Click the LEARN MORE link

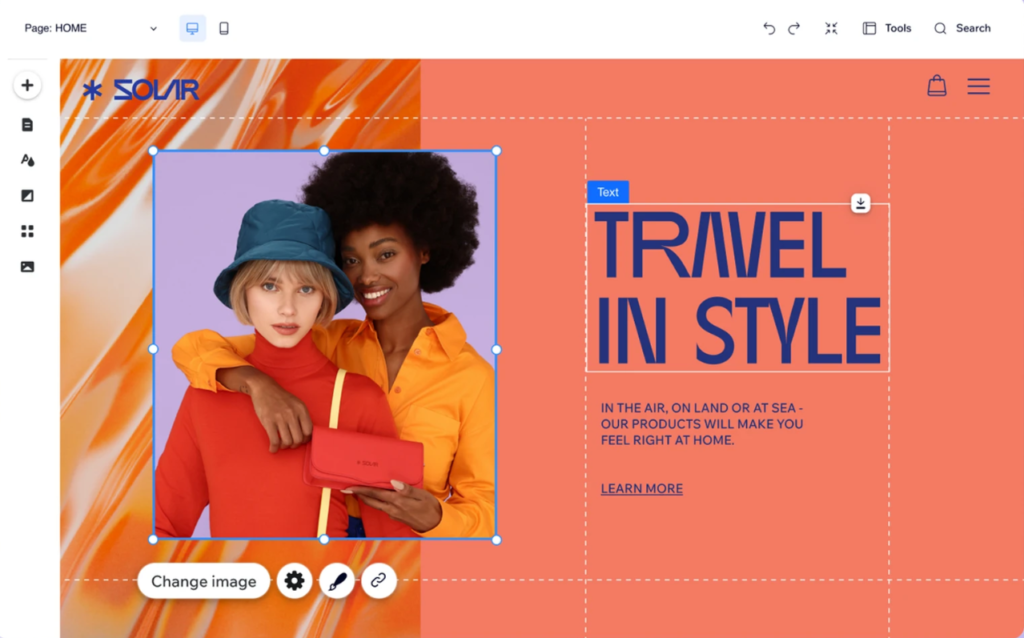coord(642,489)
